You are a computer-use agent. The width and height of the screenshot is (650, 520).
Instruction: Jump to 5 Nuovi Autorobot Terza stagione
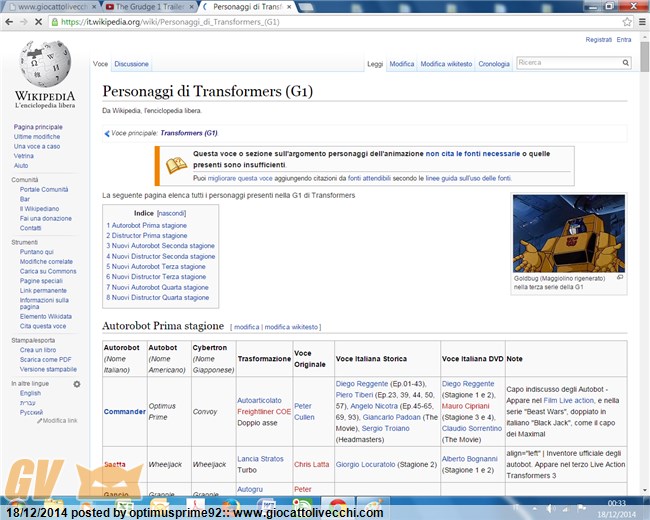click(156, 266)
